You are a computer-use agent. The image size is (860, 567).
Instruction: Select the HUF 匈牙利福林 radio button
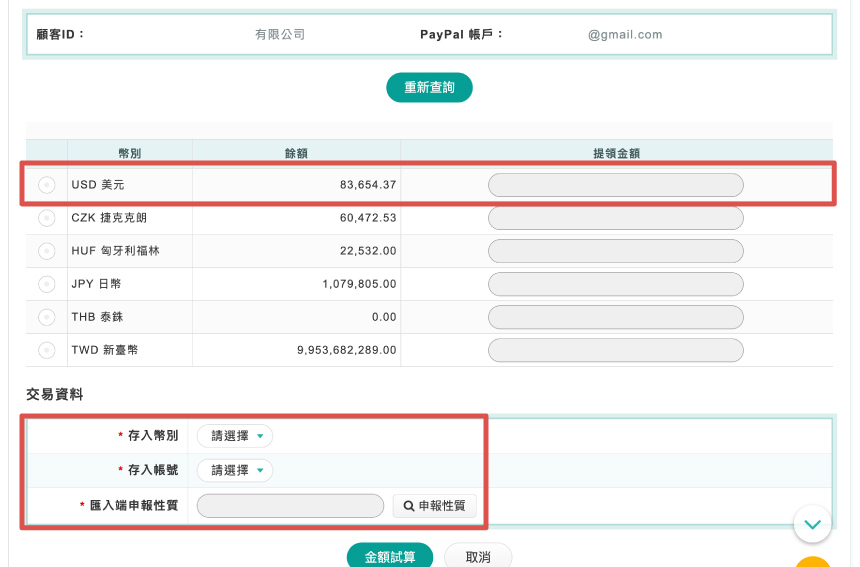pyautogui.click(x=47, y=251)
